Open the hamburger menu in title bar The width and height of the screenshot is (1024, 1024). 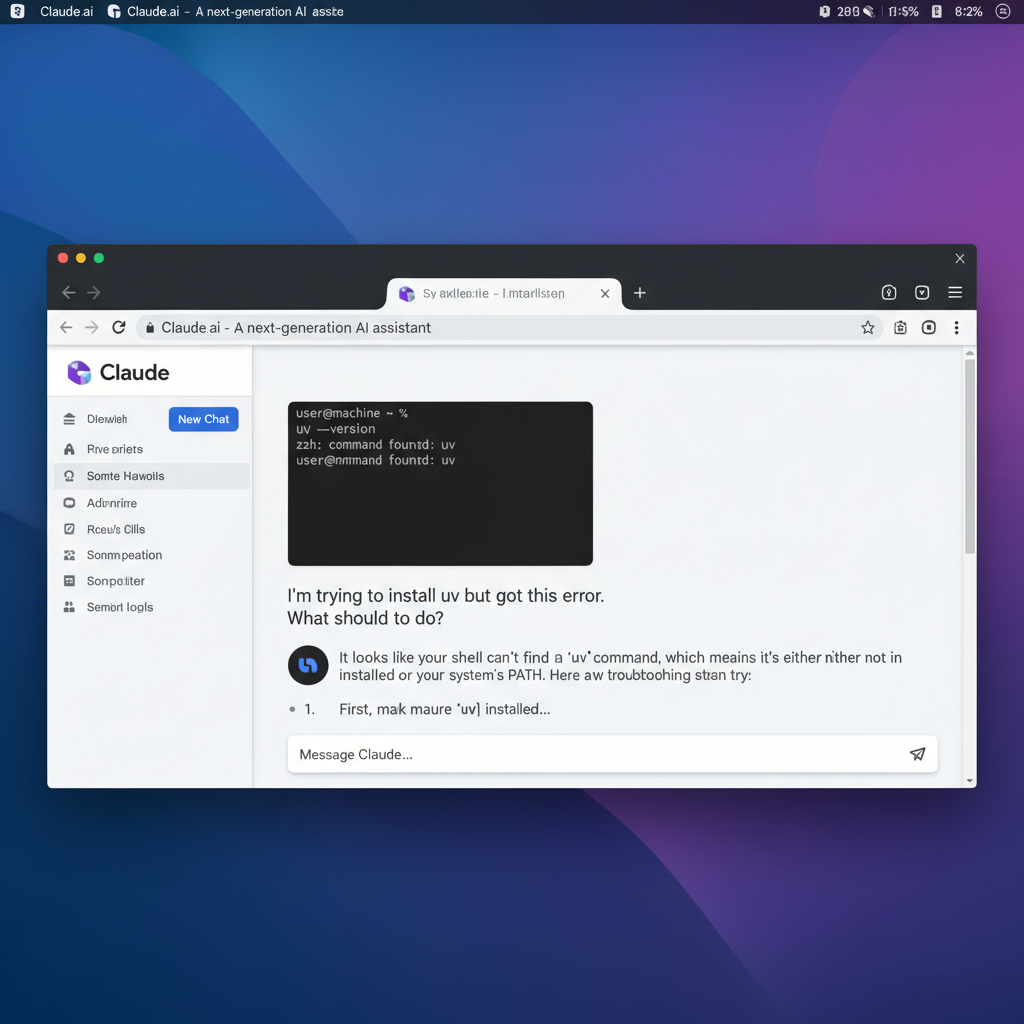955,293
